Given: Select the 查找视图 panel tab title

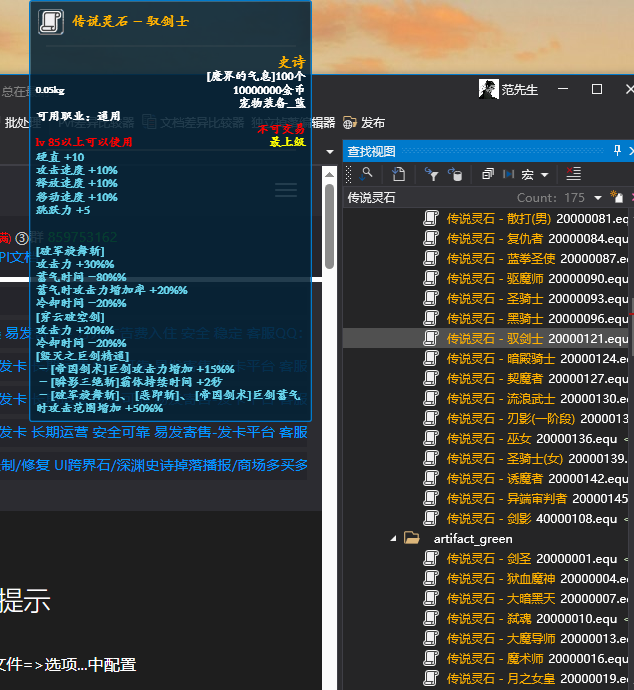Looking at the screenshot, I should pyautogui.click(x=372, y=151).
